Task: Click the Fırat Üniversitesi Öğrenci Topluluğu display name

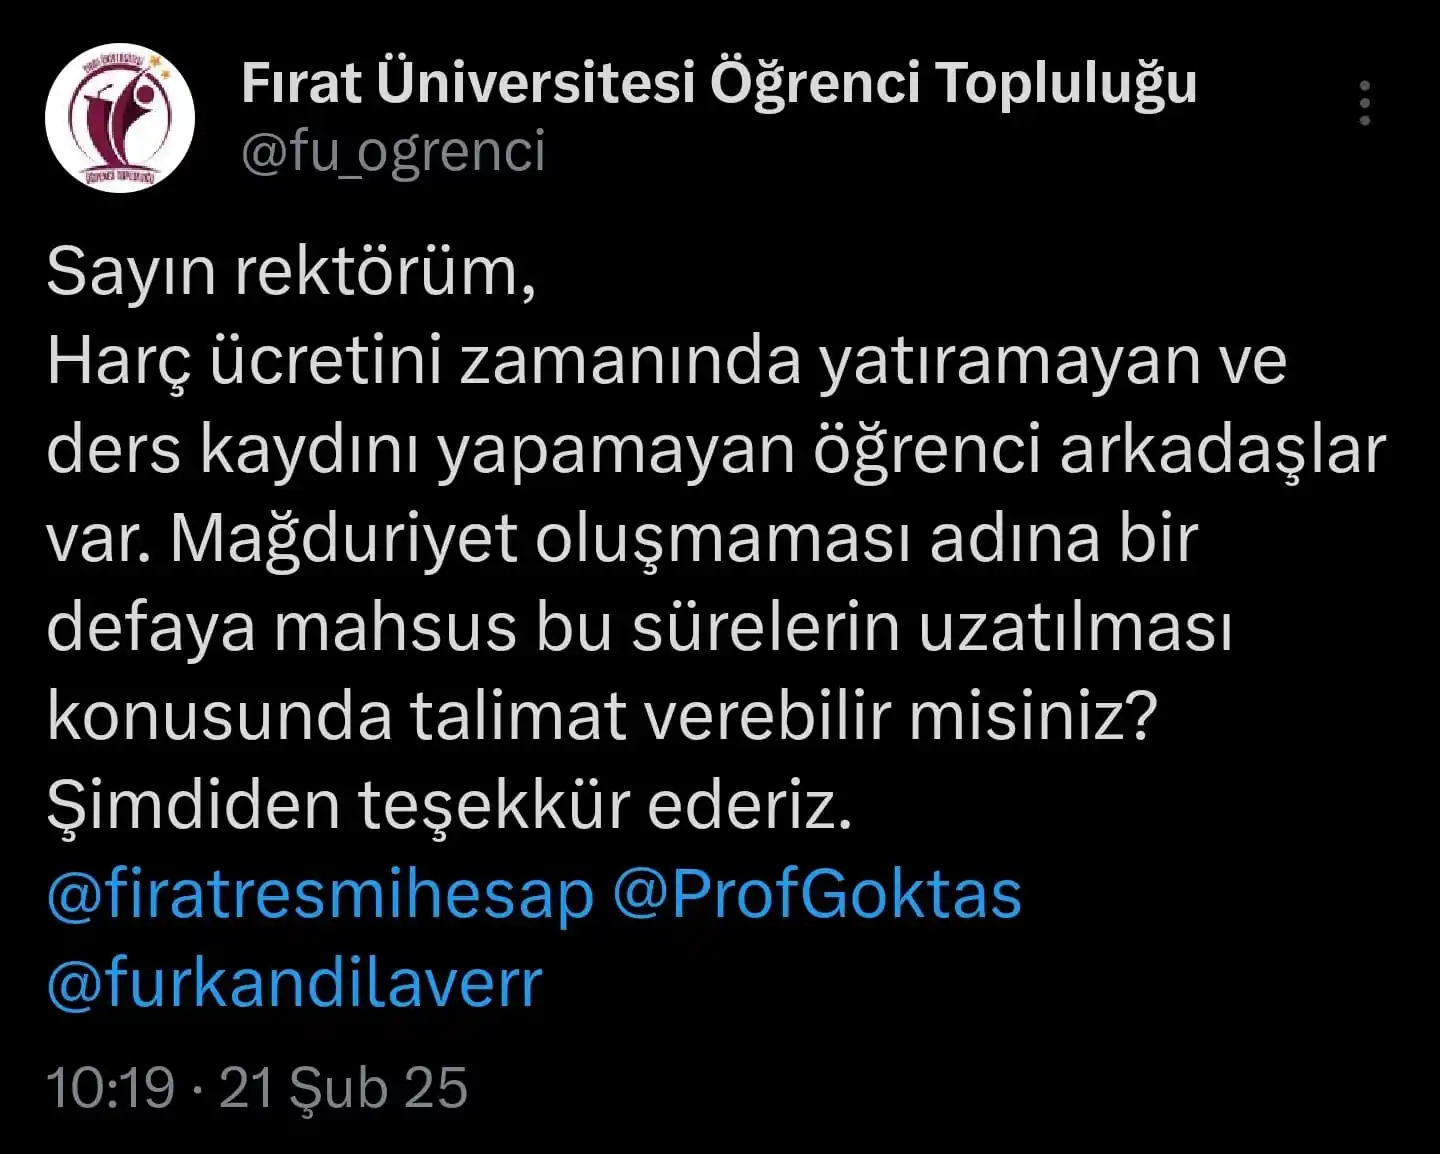Action: tap(719, 83)
